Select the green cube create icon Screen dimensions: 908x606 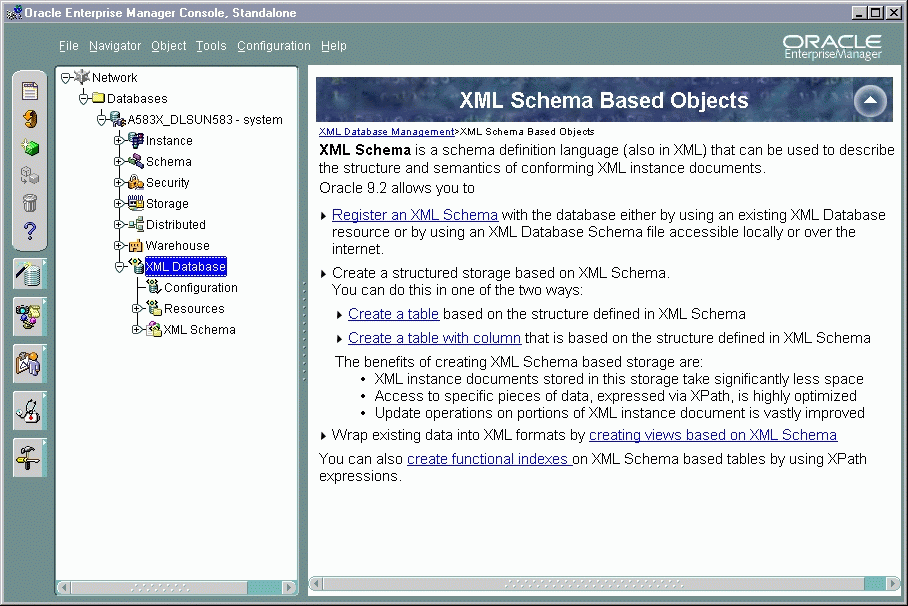point(29,145)
